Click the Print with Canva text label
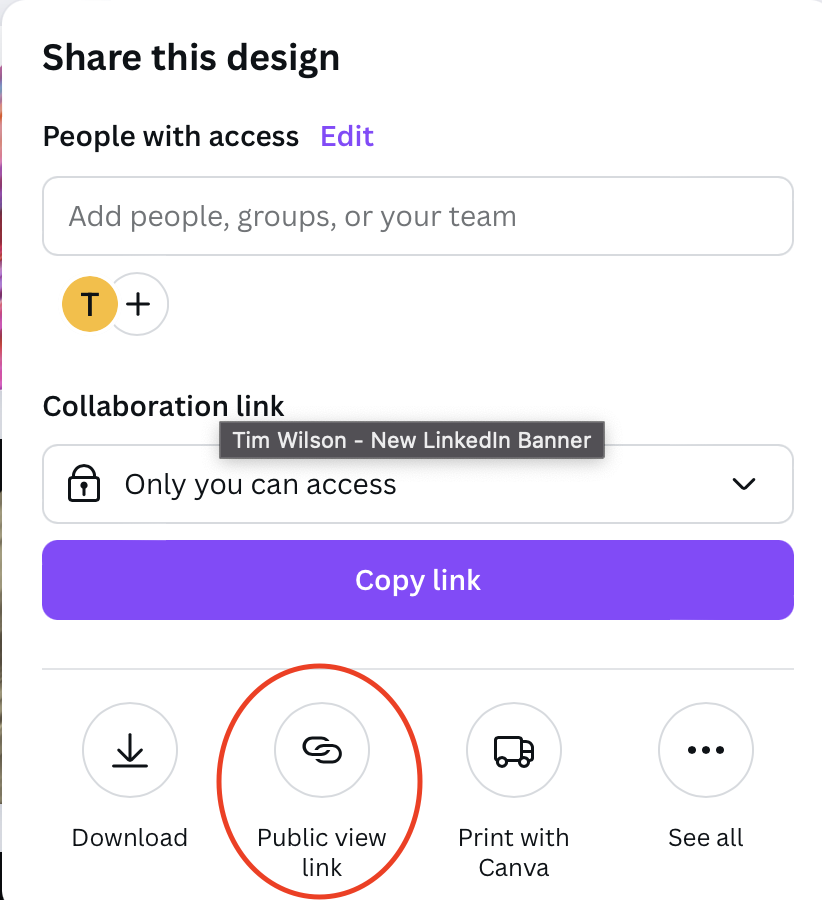Screen dimensions: 822x900 tap(514, 852)
